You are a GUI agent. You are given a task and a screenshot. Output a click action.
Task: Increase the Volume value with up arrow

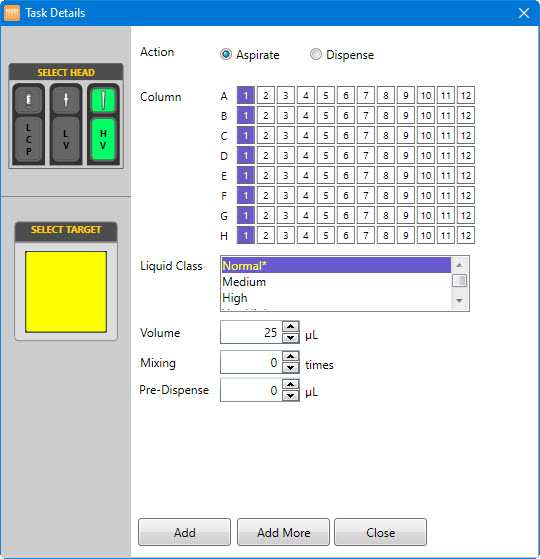(x=291, y=326)
